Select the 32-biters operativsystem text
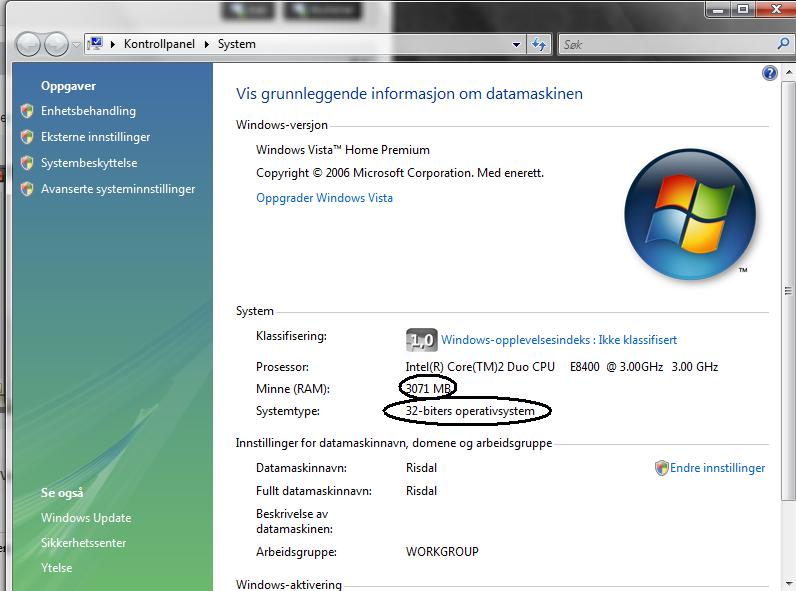The image size is (796, 591). tap(470, 411)
